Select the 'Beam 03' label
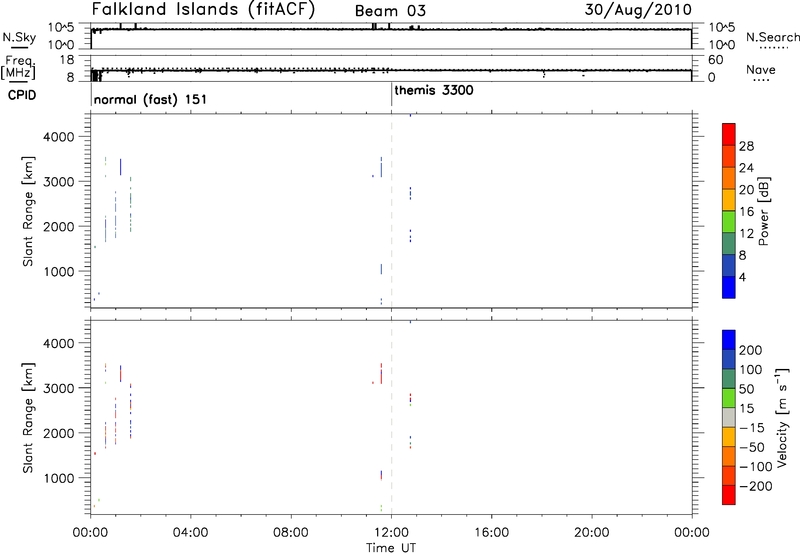The width and height of the screenshot is (800, 554). (x=390, y=11)
